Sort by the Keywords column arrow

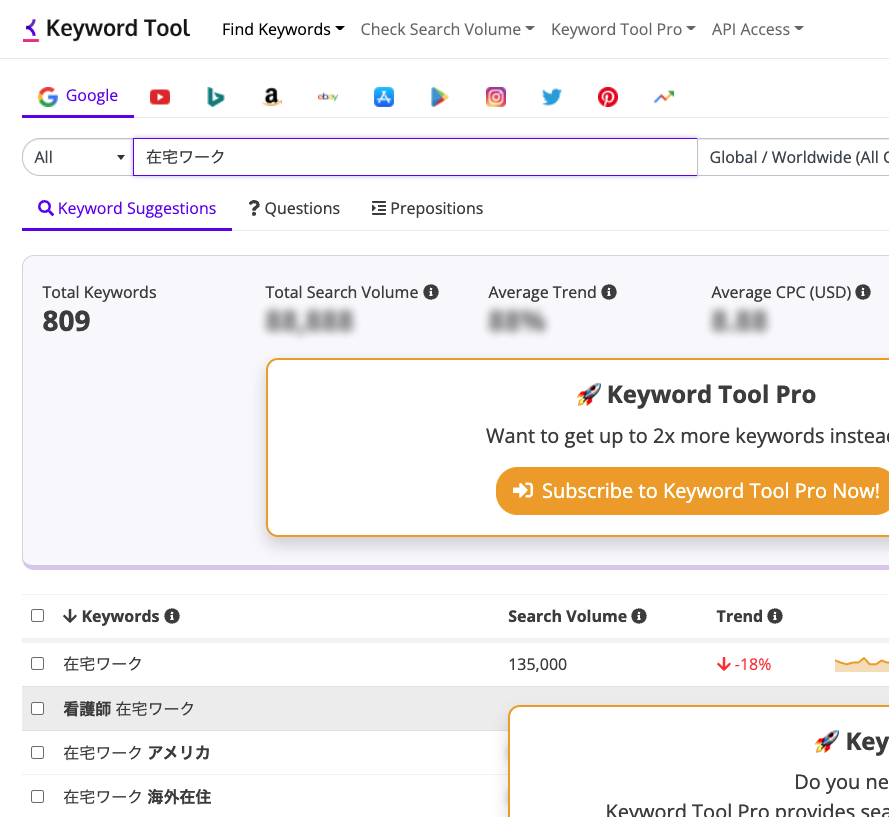(70, 616)
